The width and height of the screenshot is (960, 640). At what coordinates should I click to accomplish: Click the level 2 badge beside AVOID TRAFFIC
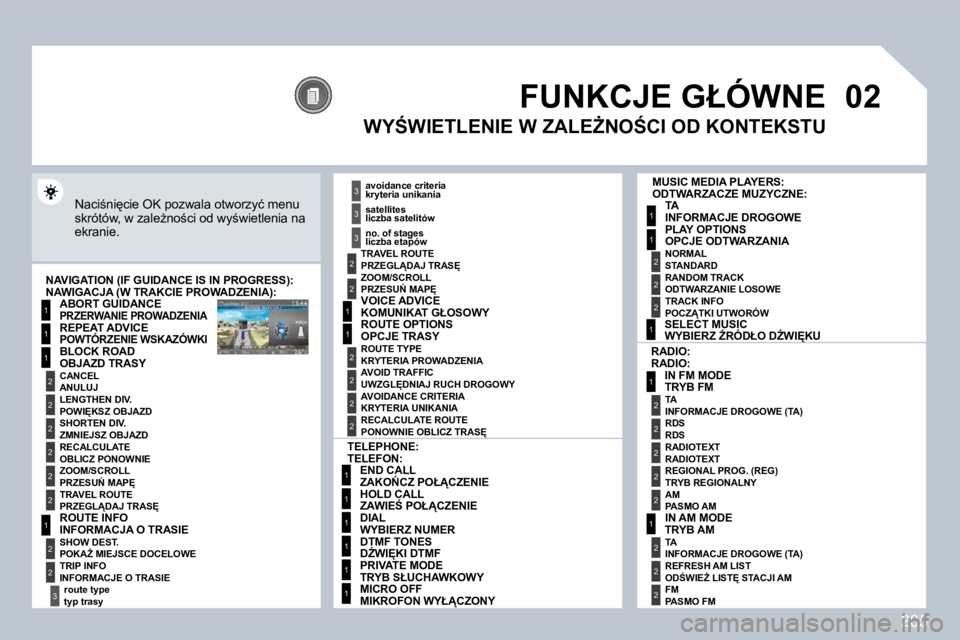pyautogui.click(x=351, y=380)
